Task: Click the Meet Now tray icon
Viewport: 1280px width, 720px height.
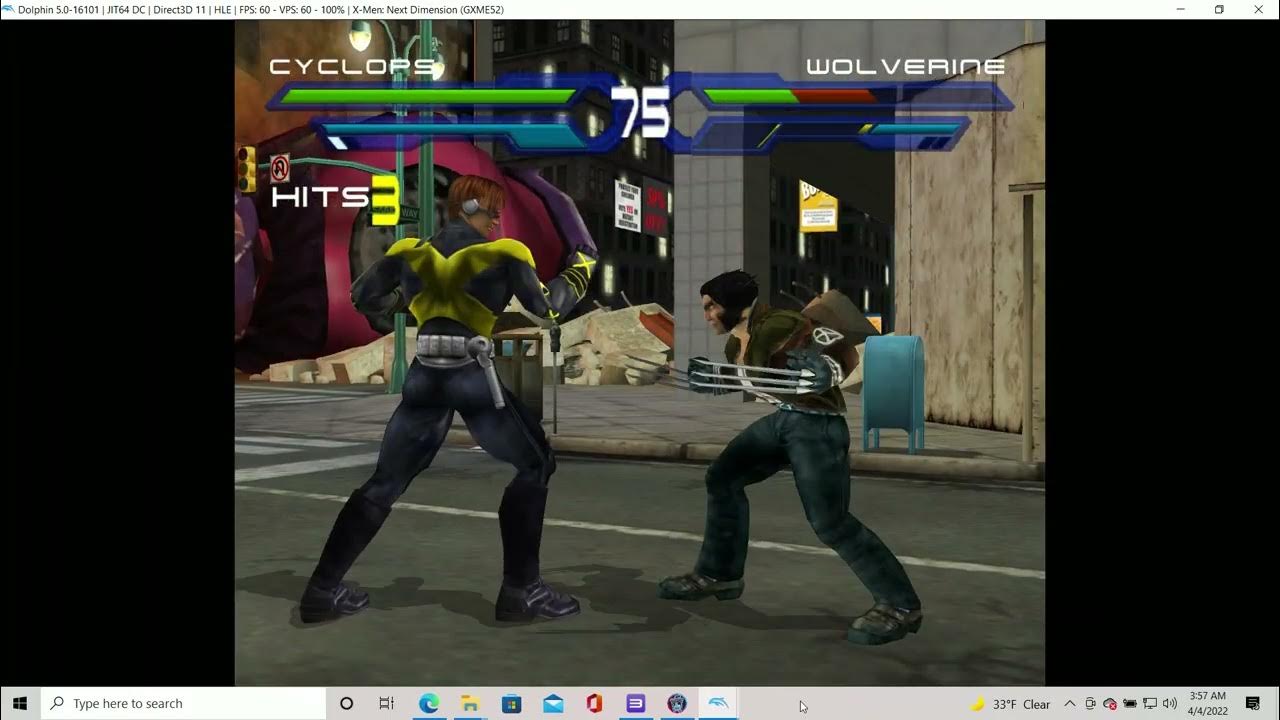Action: 1090,704
